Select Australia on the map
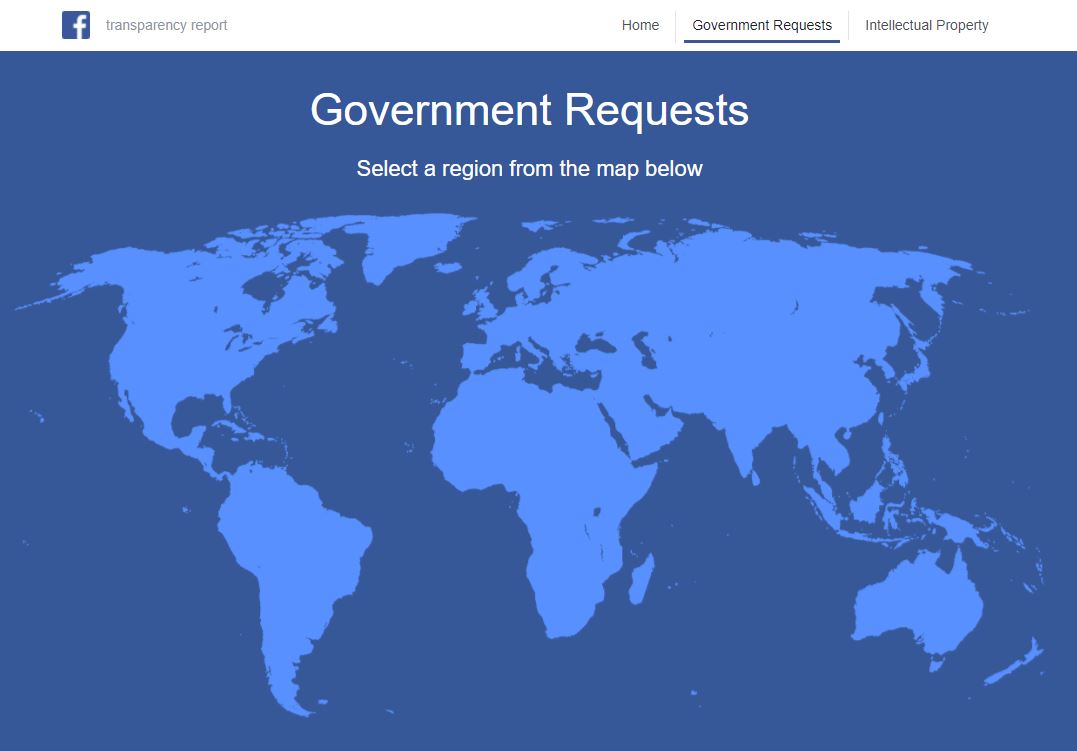The image size is (1077, 751). (915, 600)
